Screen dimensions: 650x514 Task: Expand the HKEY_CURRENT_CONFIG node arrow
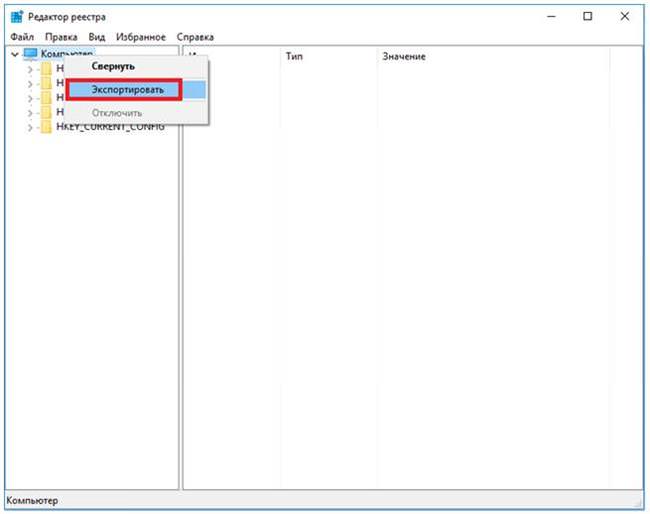[x=30, y=128]
